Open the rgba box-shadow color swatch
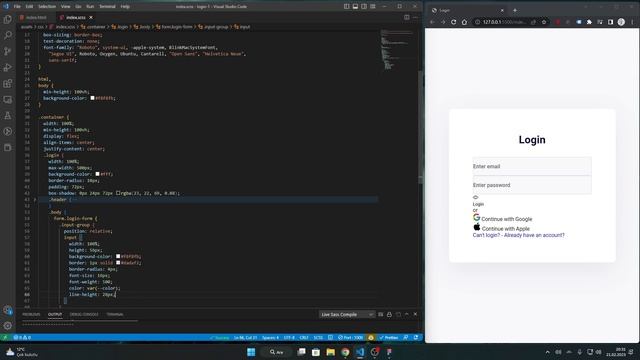640x360 pixels. coord(118,193)
